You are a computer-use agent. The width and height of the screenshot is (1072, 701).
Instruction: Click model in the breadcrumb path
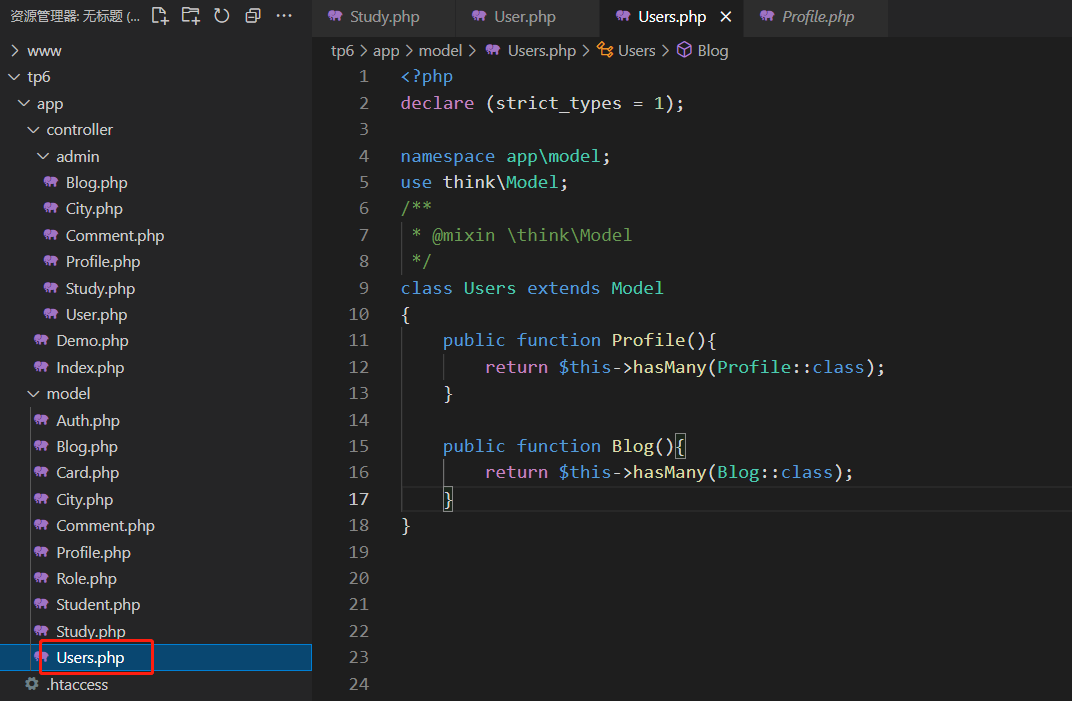point(440,51)
